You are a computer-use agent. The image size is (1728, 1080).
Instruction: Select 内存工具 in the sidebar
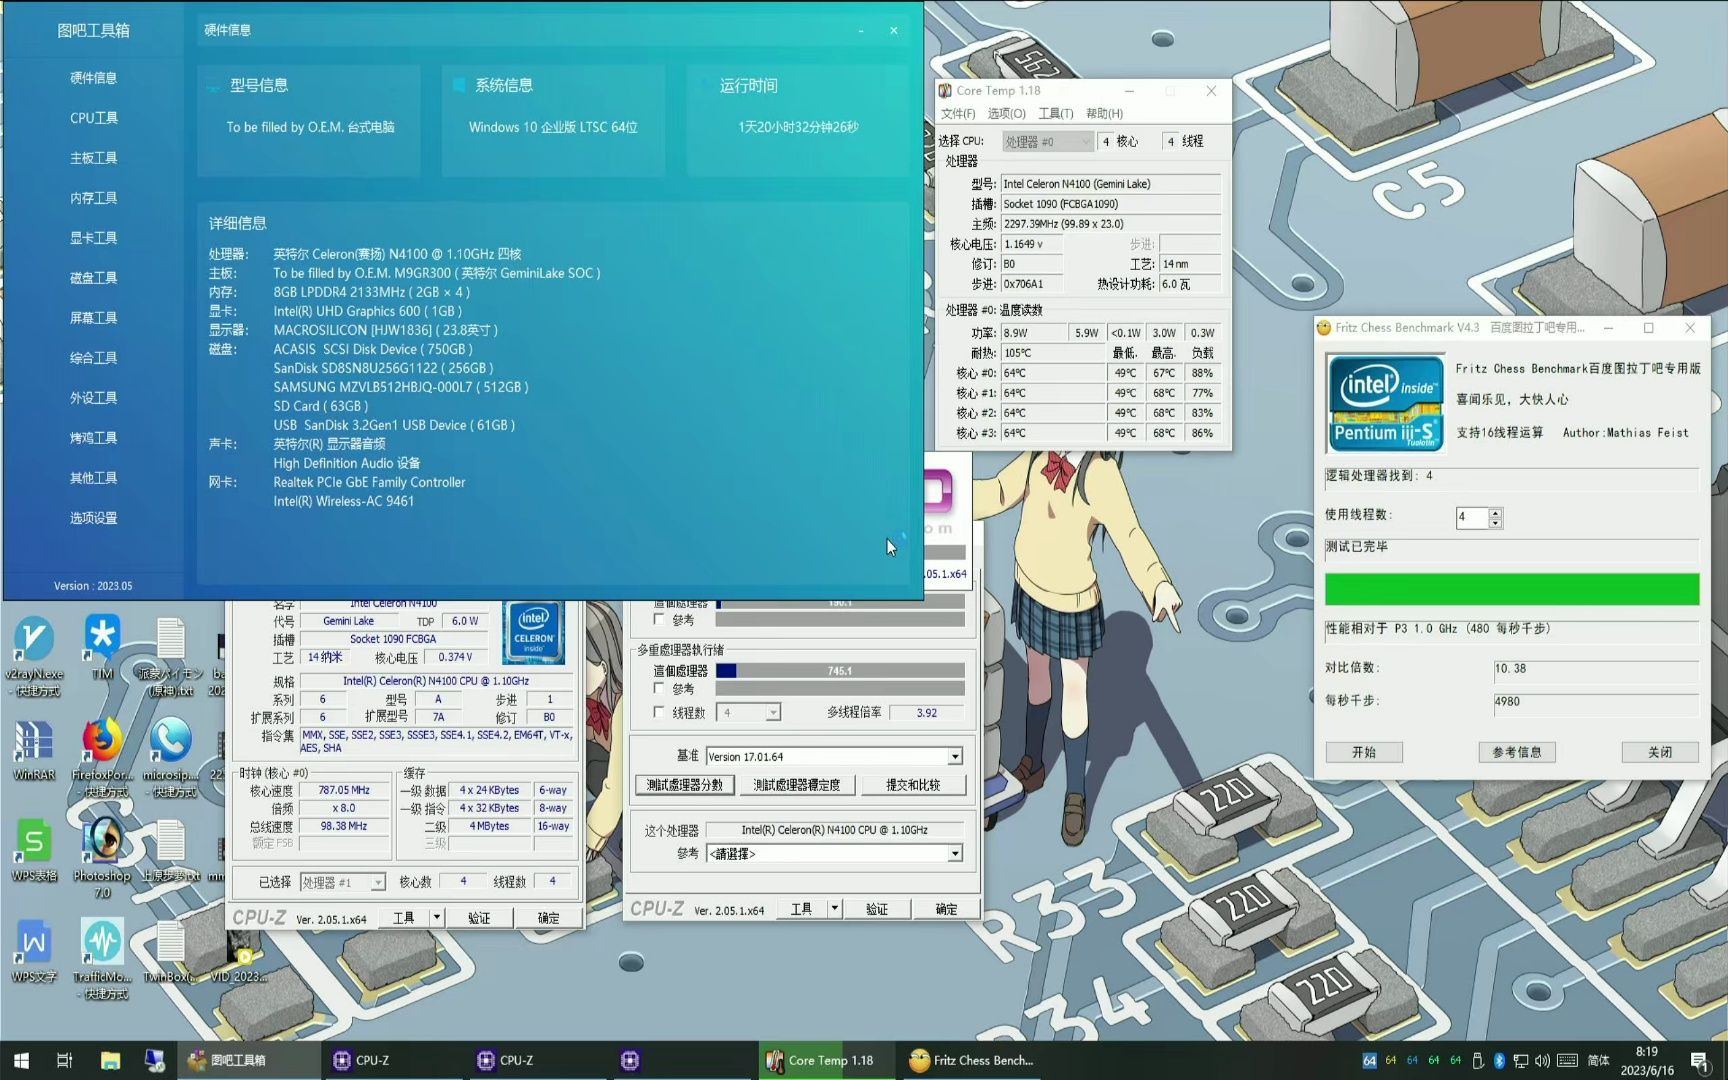coord(94,198)
